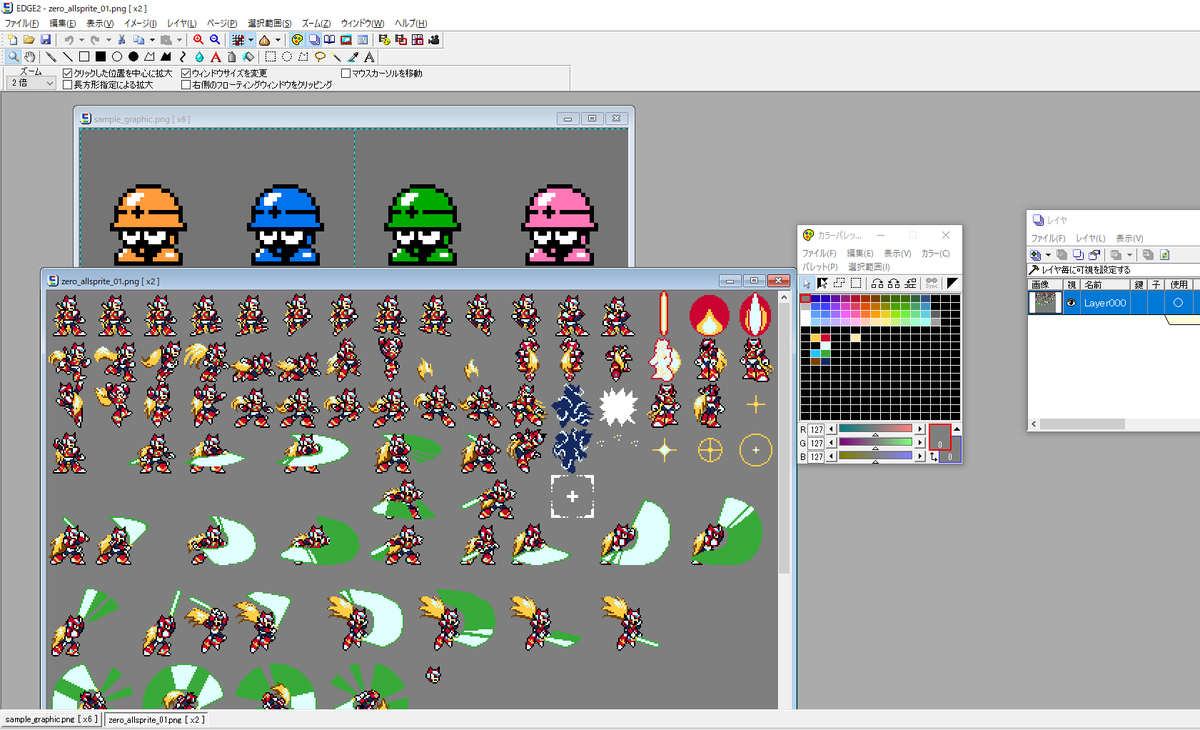The width and height of the screenshot is (1200, 730).
Task: Click the color palette window icon in toolbar
Action: [297, 39]
